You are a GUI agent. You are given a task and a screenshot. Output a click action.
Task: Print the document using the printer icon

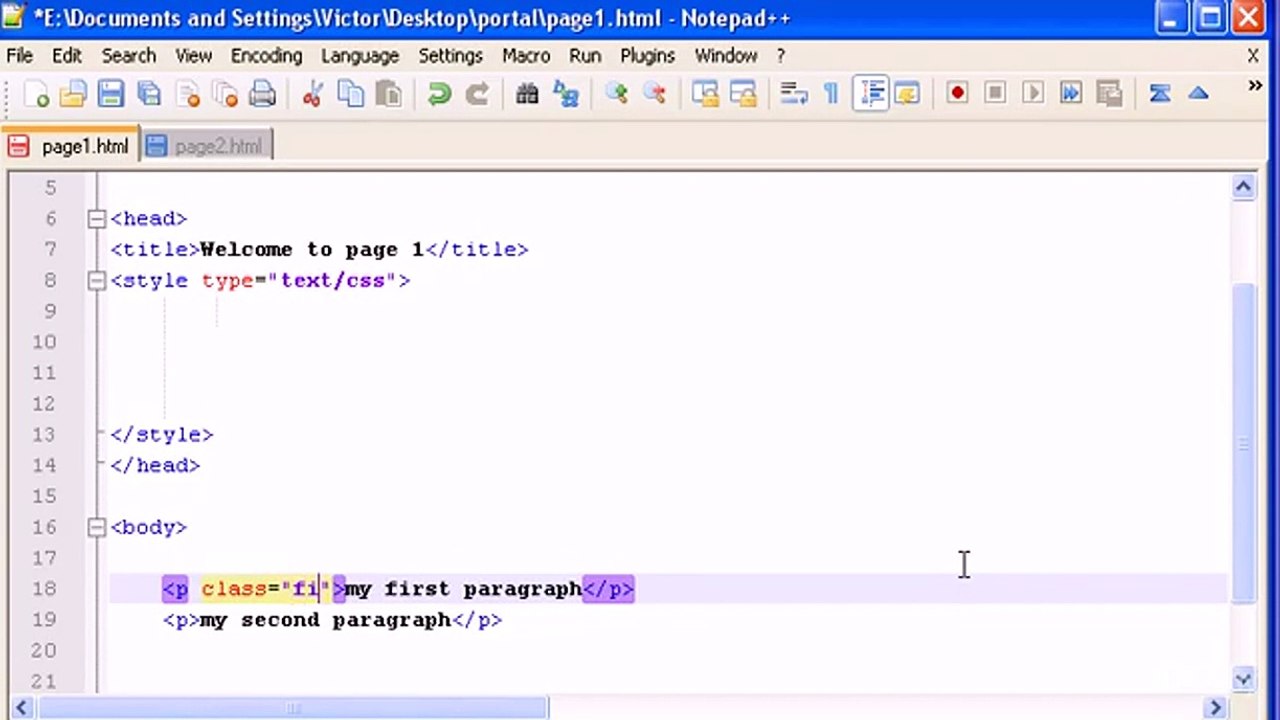click(262, 94)
